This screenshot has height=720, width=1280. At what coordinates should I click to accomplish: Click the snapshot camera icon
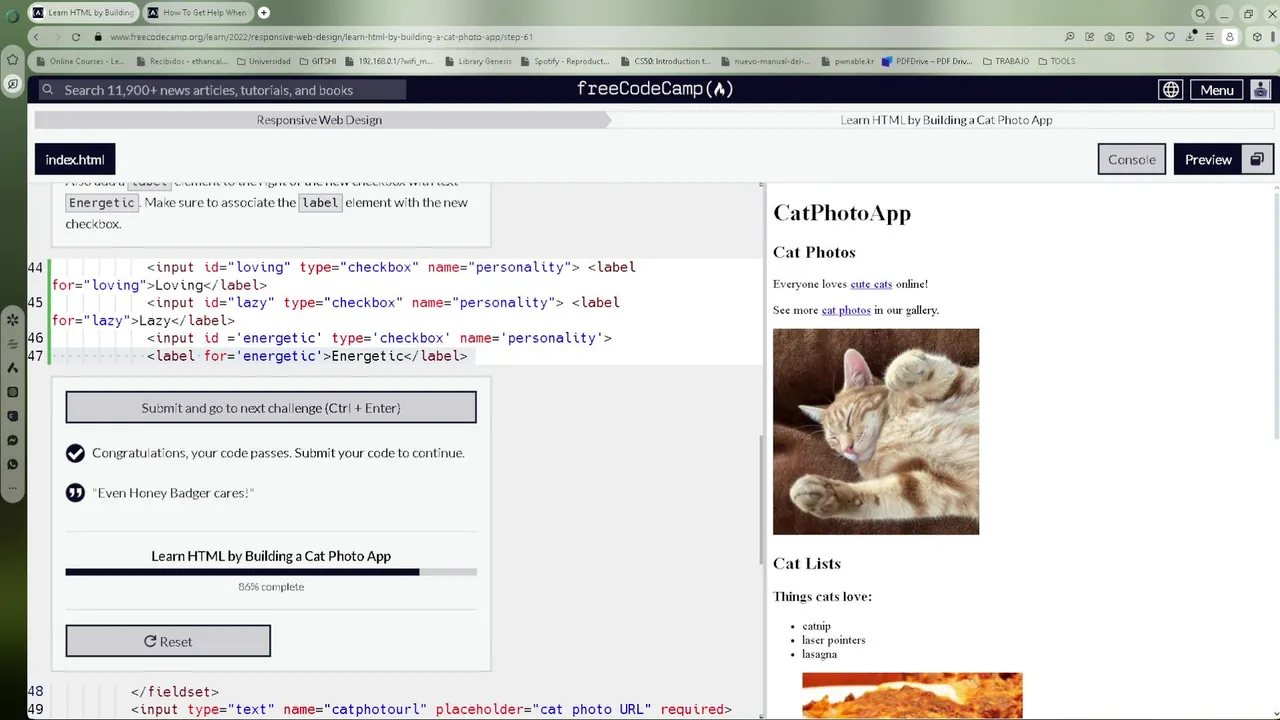point(1110,37)
